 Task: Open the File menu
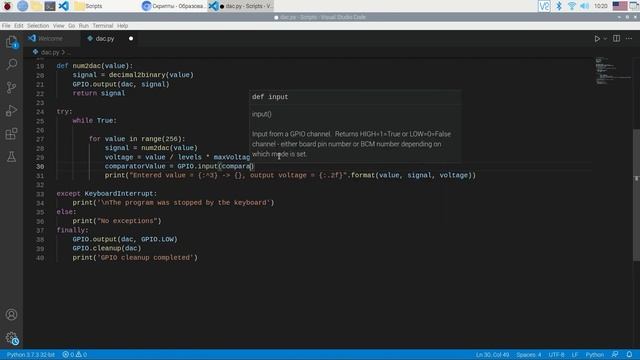(x=6, y=26)
